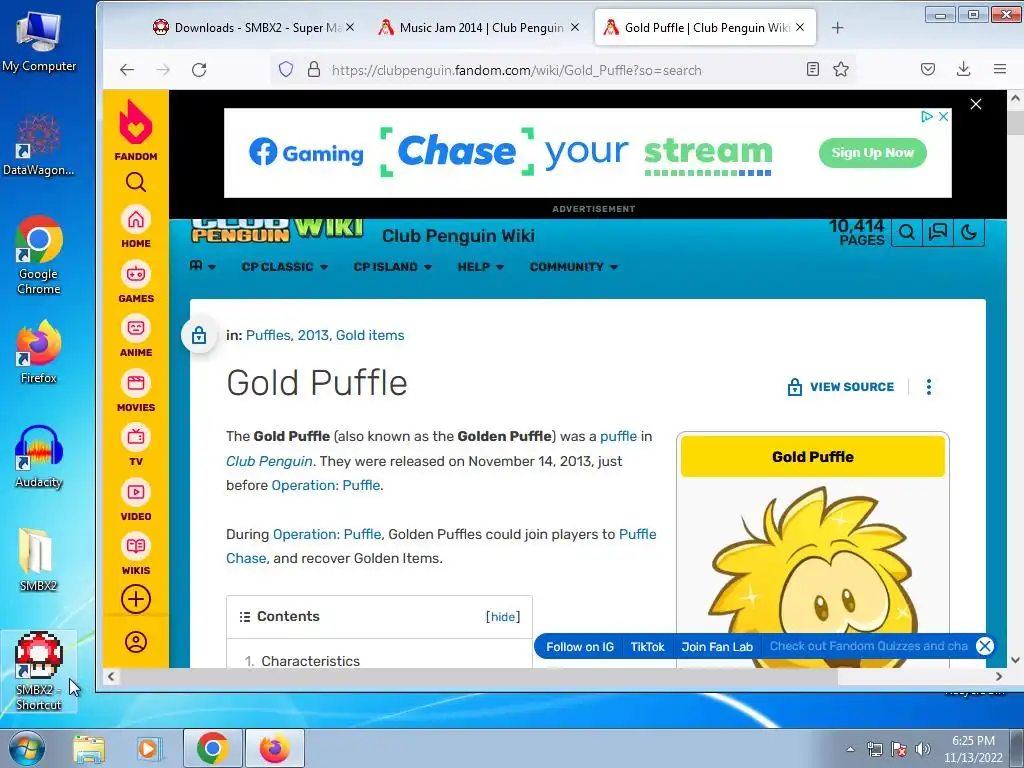Expand the Explore book icon dropdown

[202, 266]
